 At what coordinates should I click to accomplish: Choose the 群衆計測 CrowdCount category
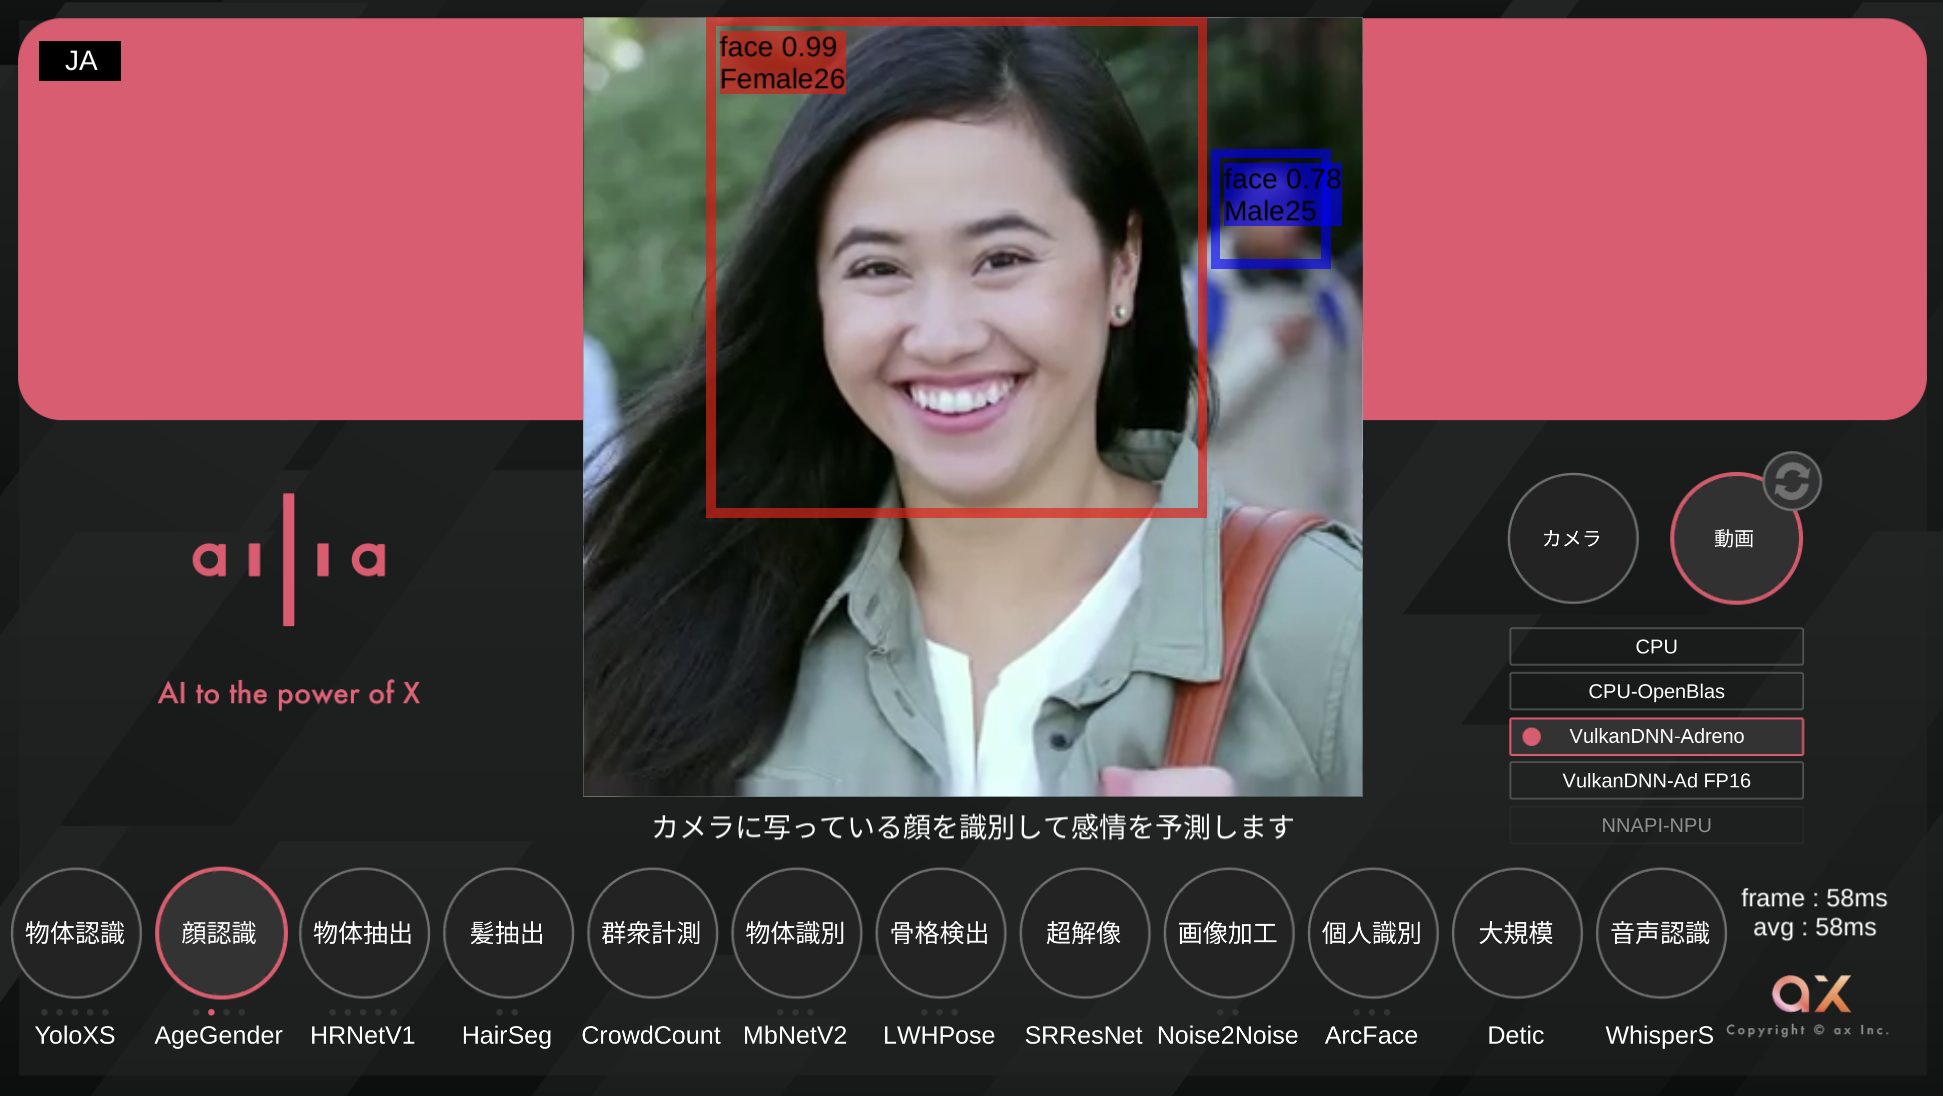[x=652, y=932]
